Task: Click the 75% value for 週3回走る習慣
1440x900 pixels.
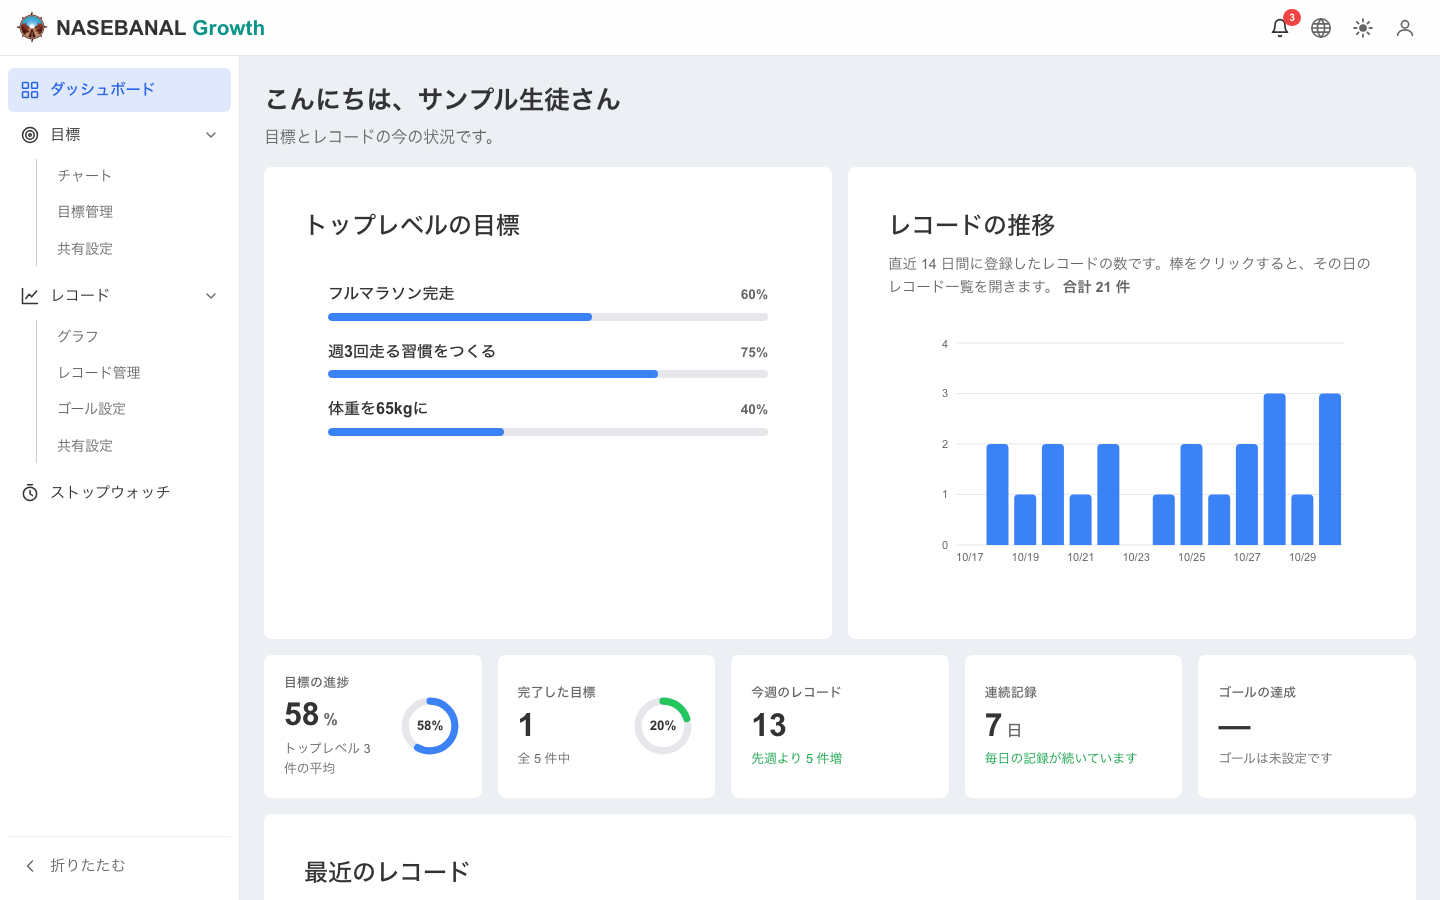Action: pos(754,352)
